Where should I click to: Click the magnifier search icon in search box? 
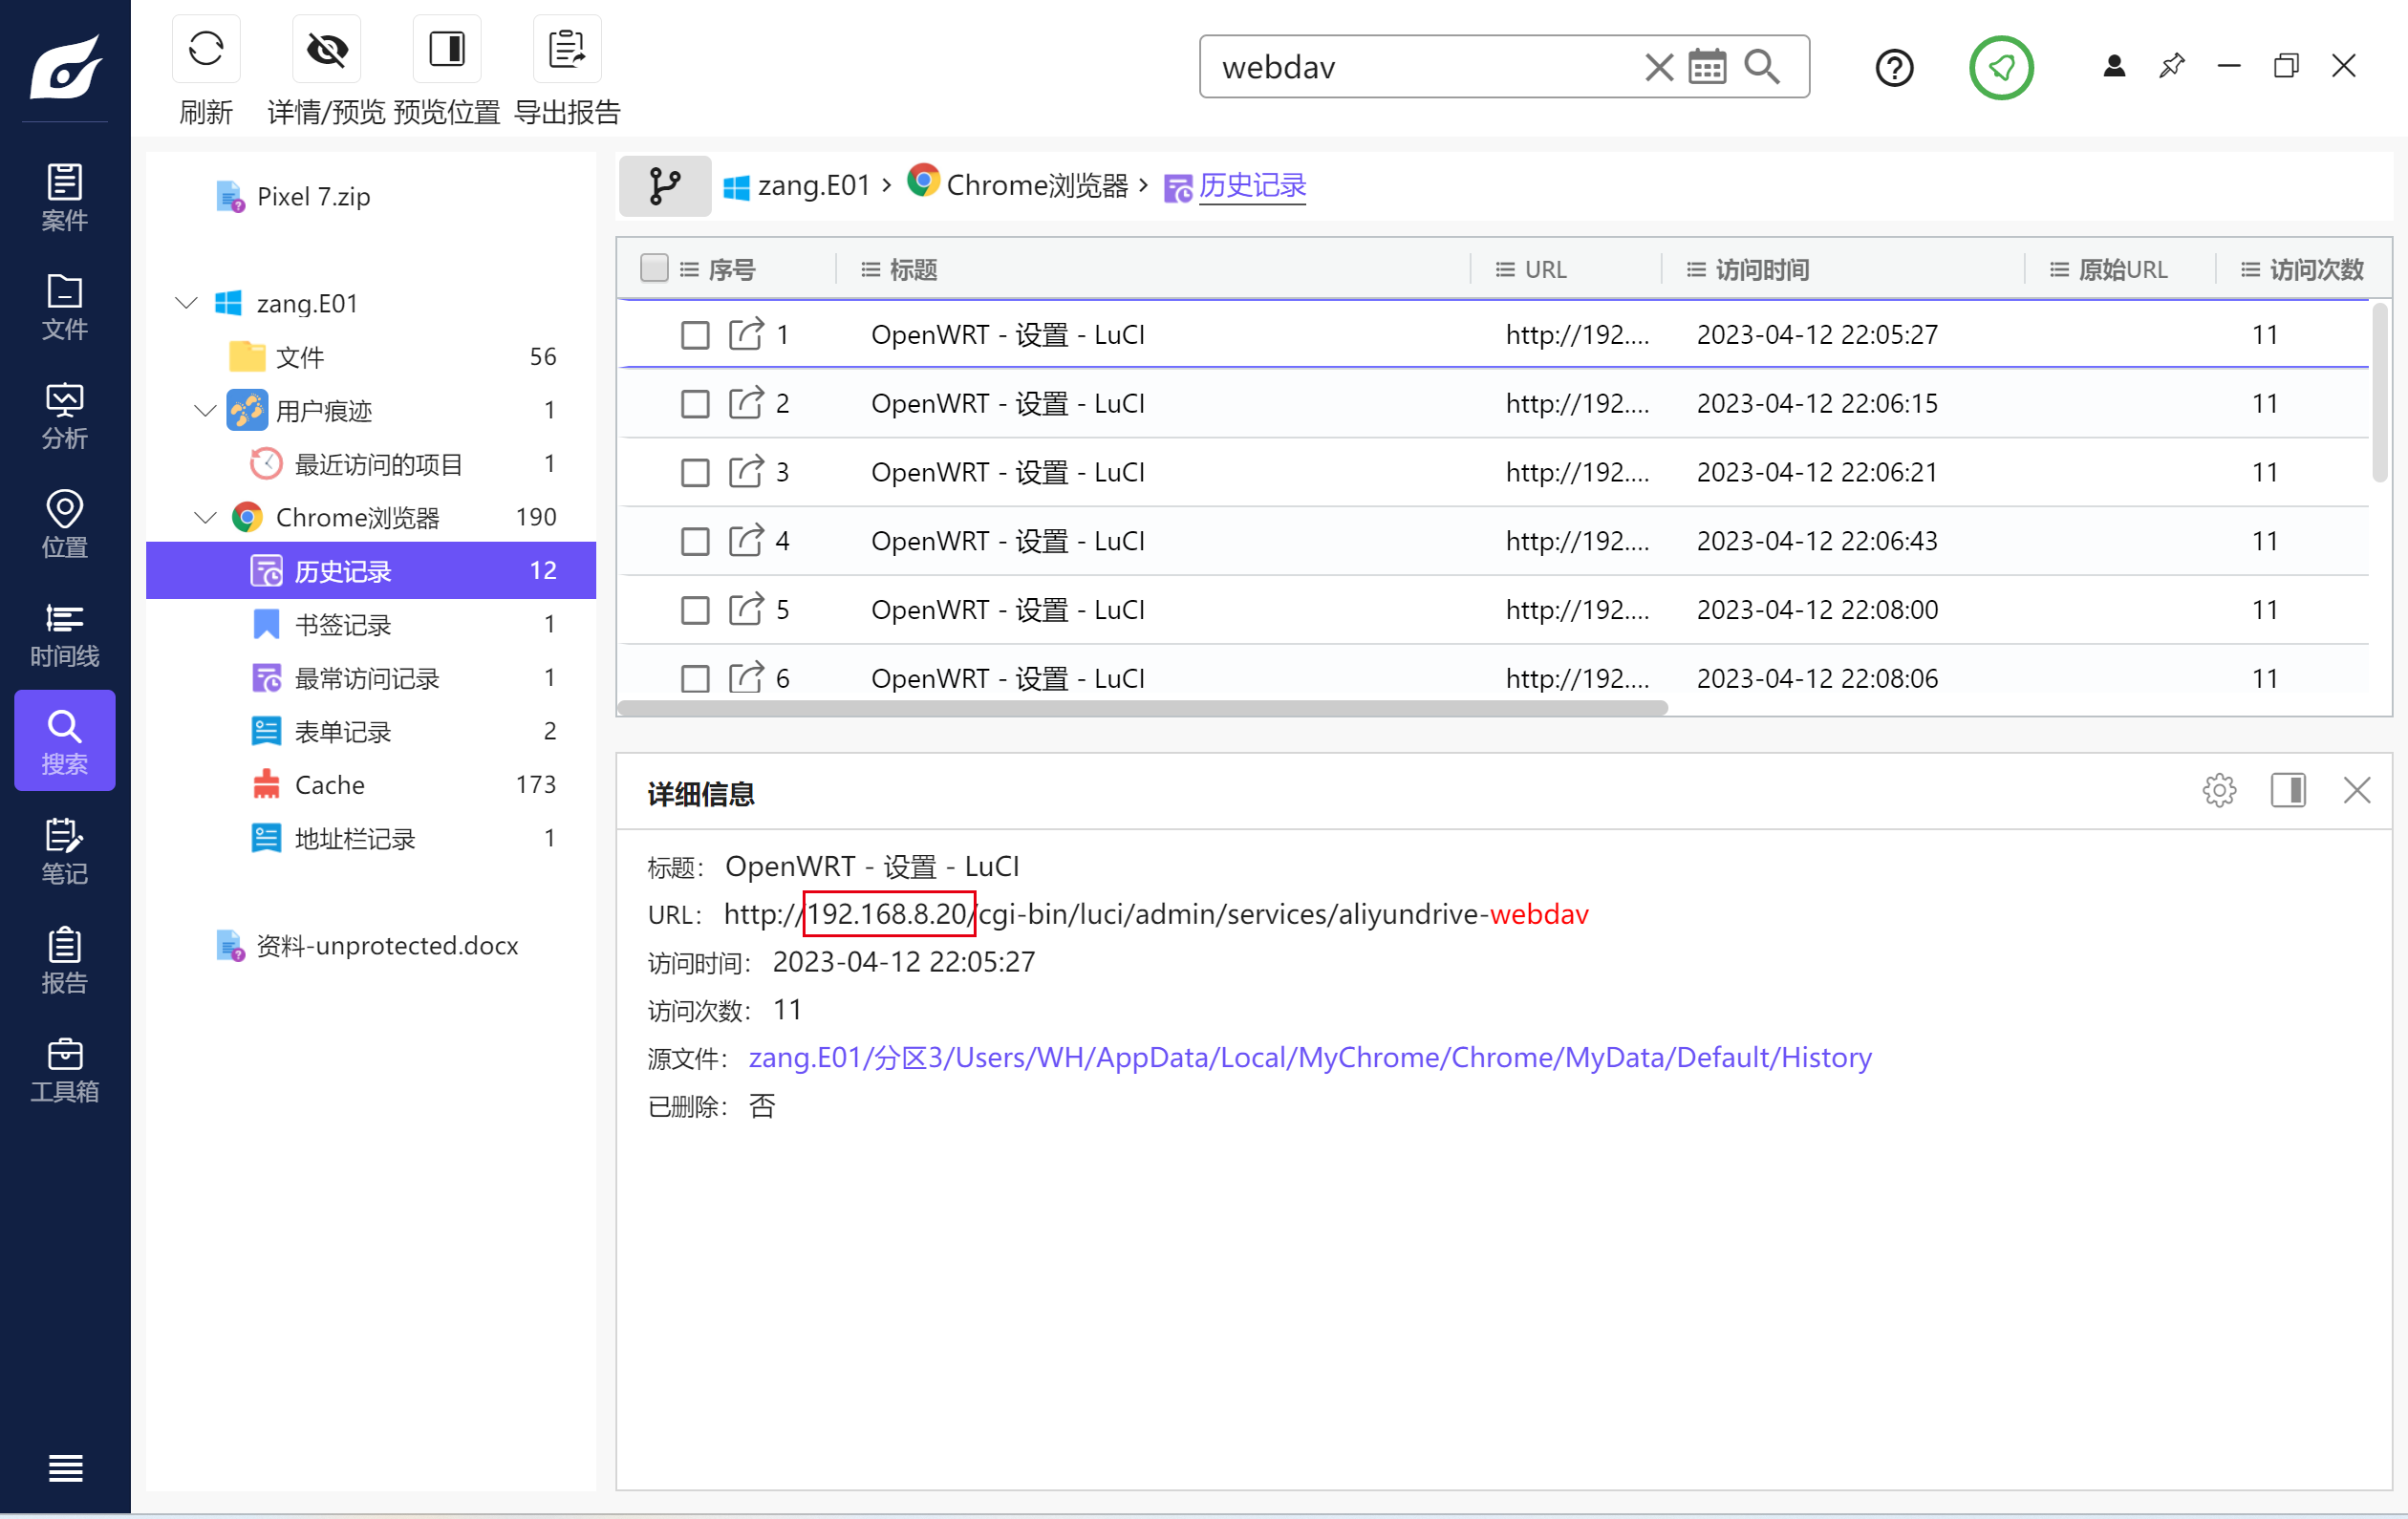pyautogui.click(x=1762, y=67)
